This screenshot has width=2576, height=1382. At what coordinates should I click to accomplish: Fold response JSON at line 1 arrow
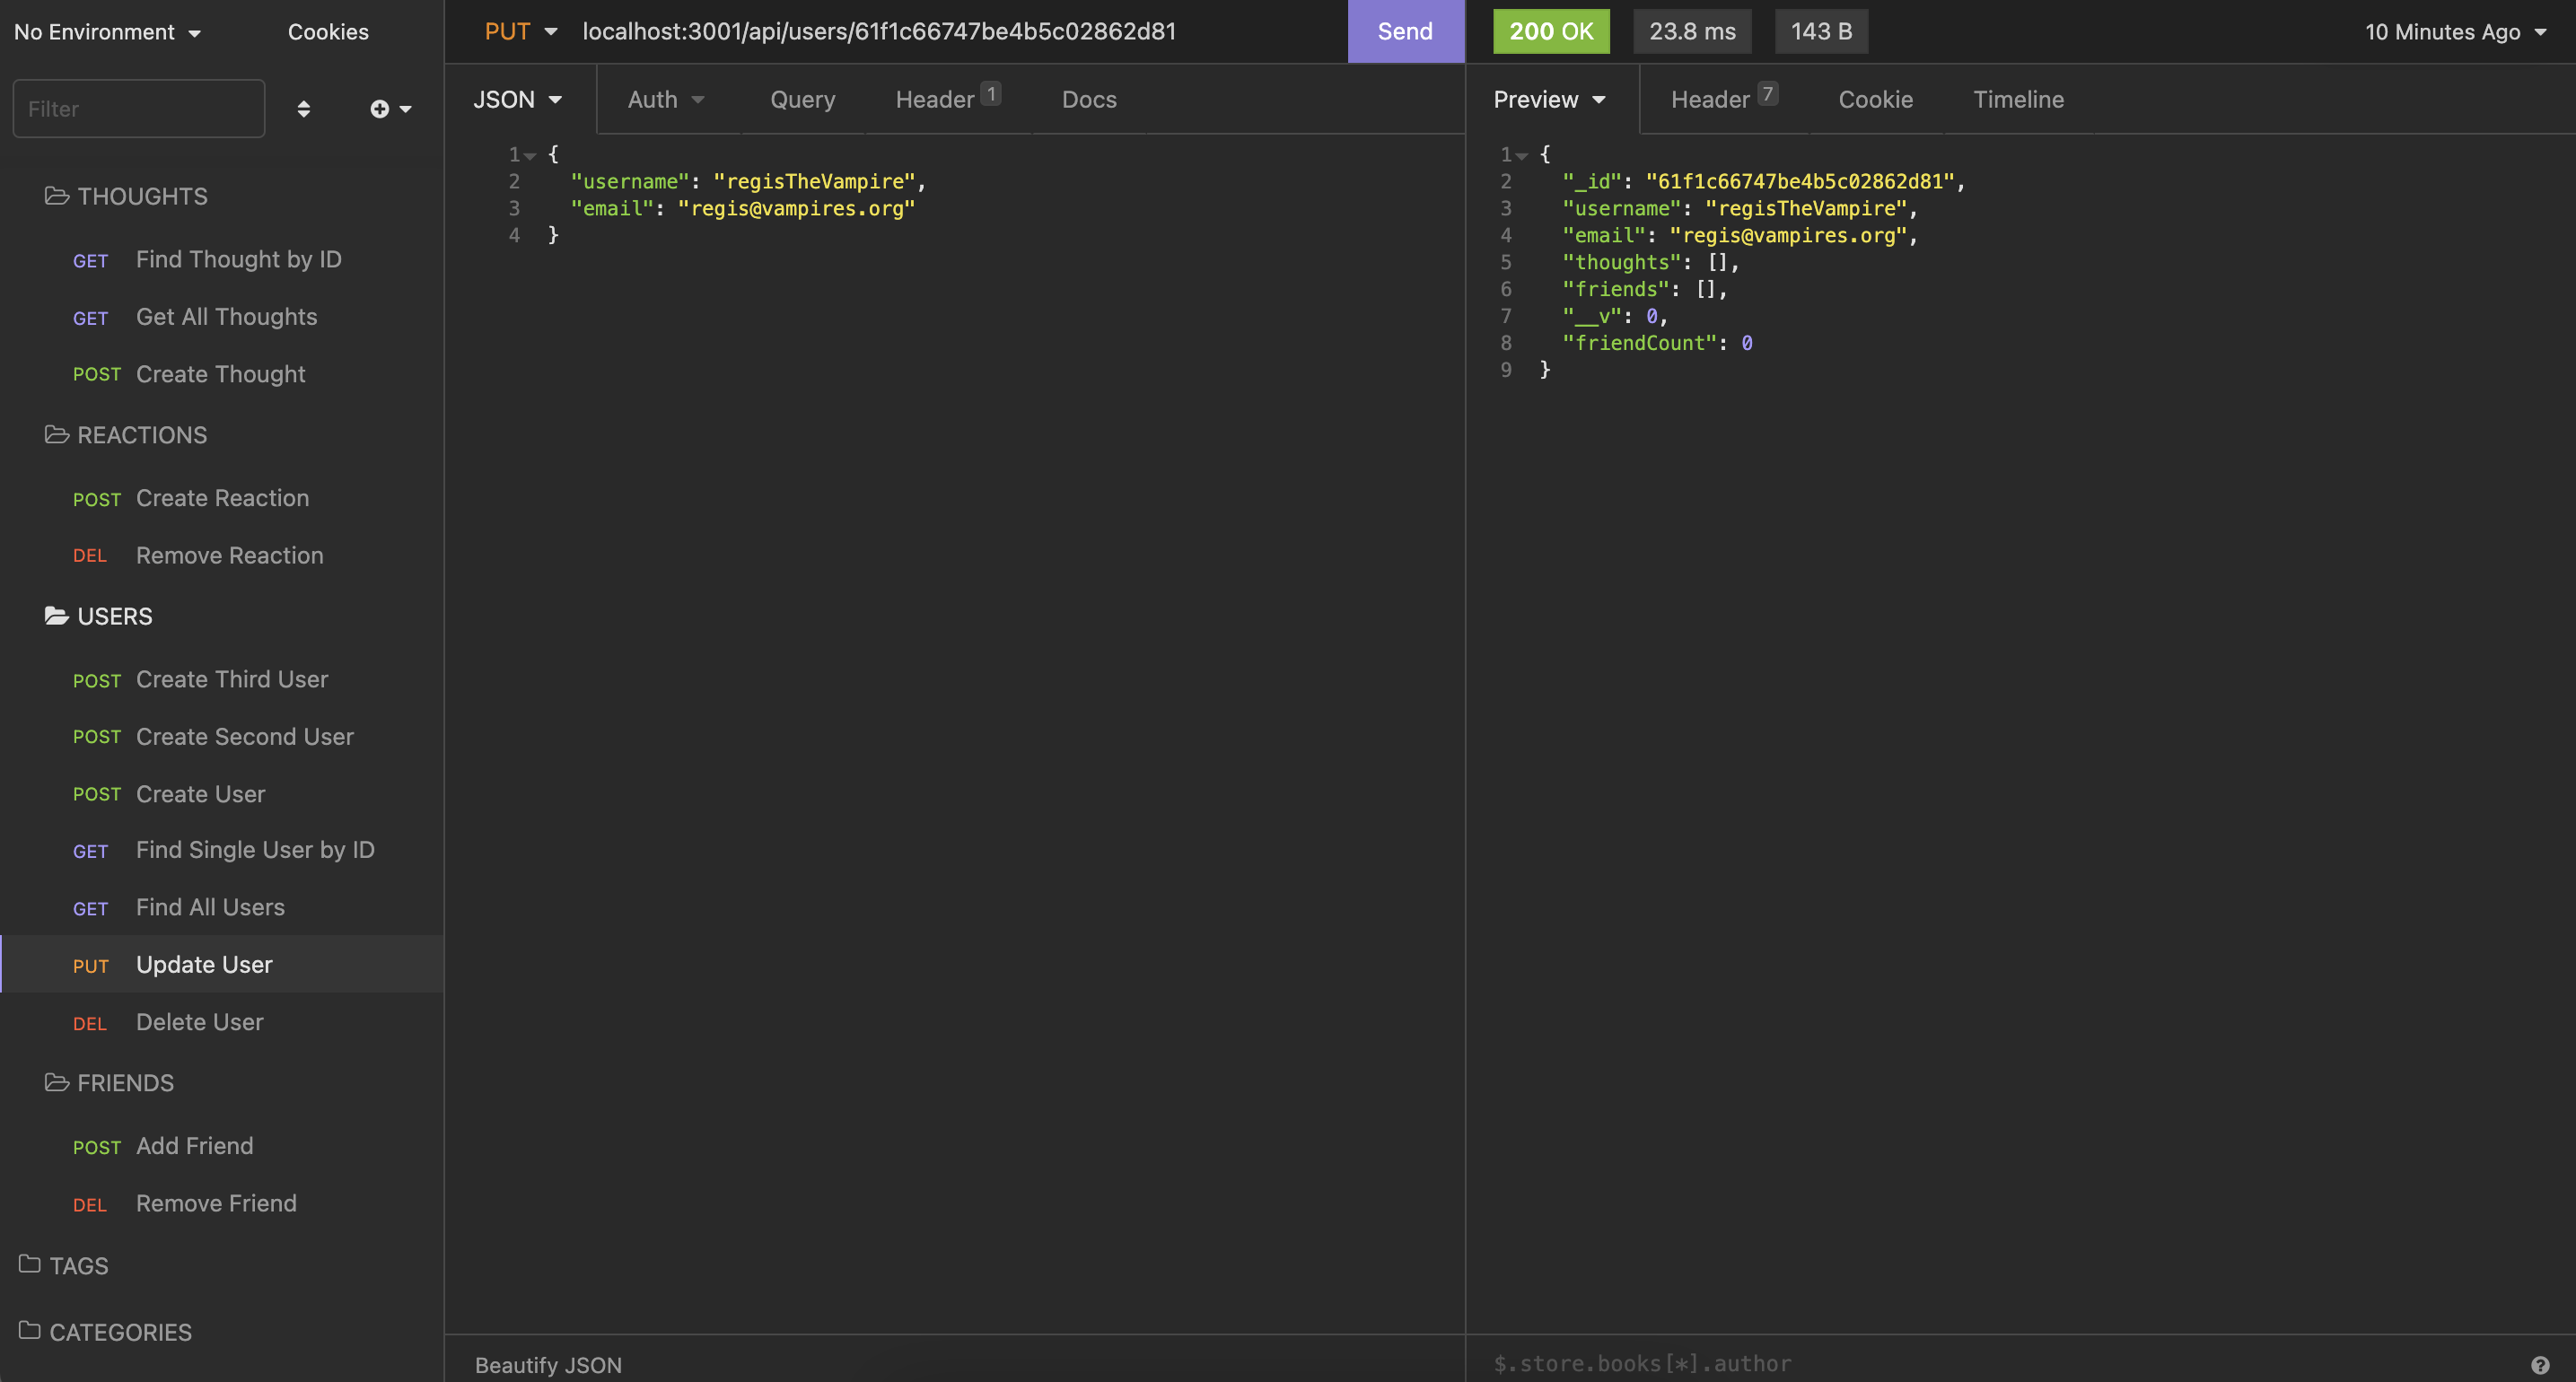click(1522, 156)
